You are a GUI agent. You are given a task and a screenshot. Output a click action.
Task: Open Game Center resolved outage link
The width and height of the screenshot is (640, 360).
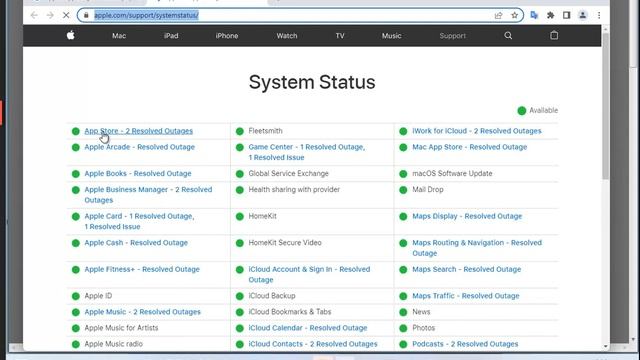[x=307, y=152]
